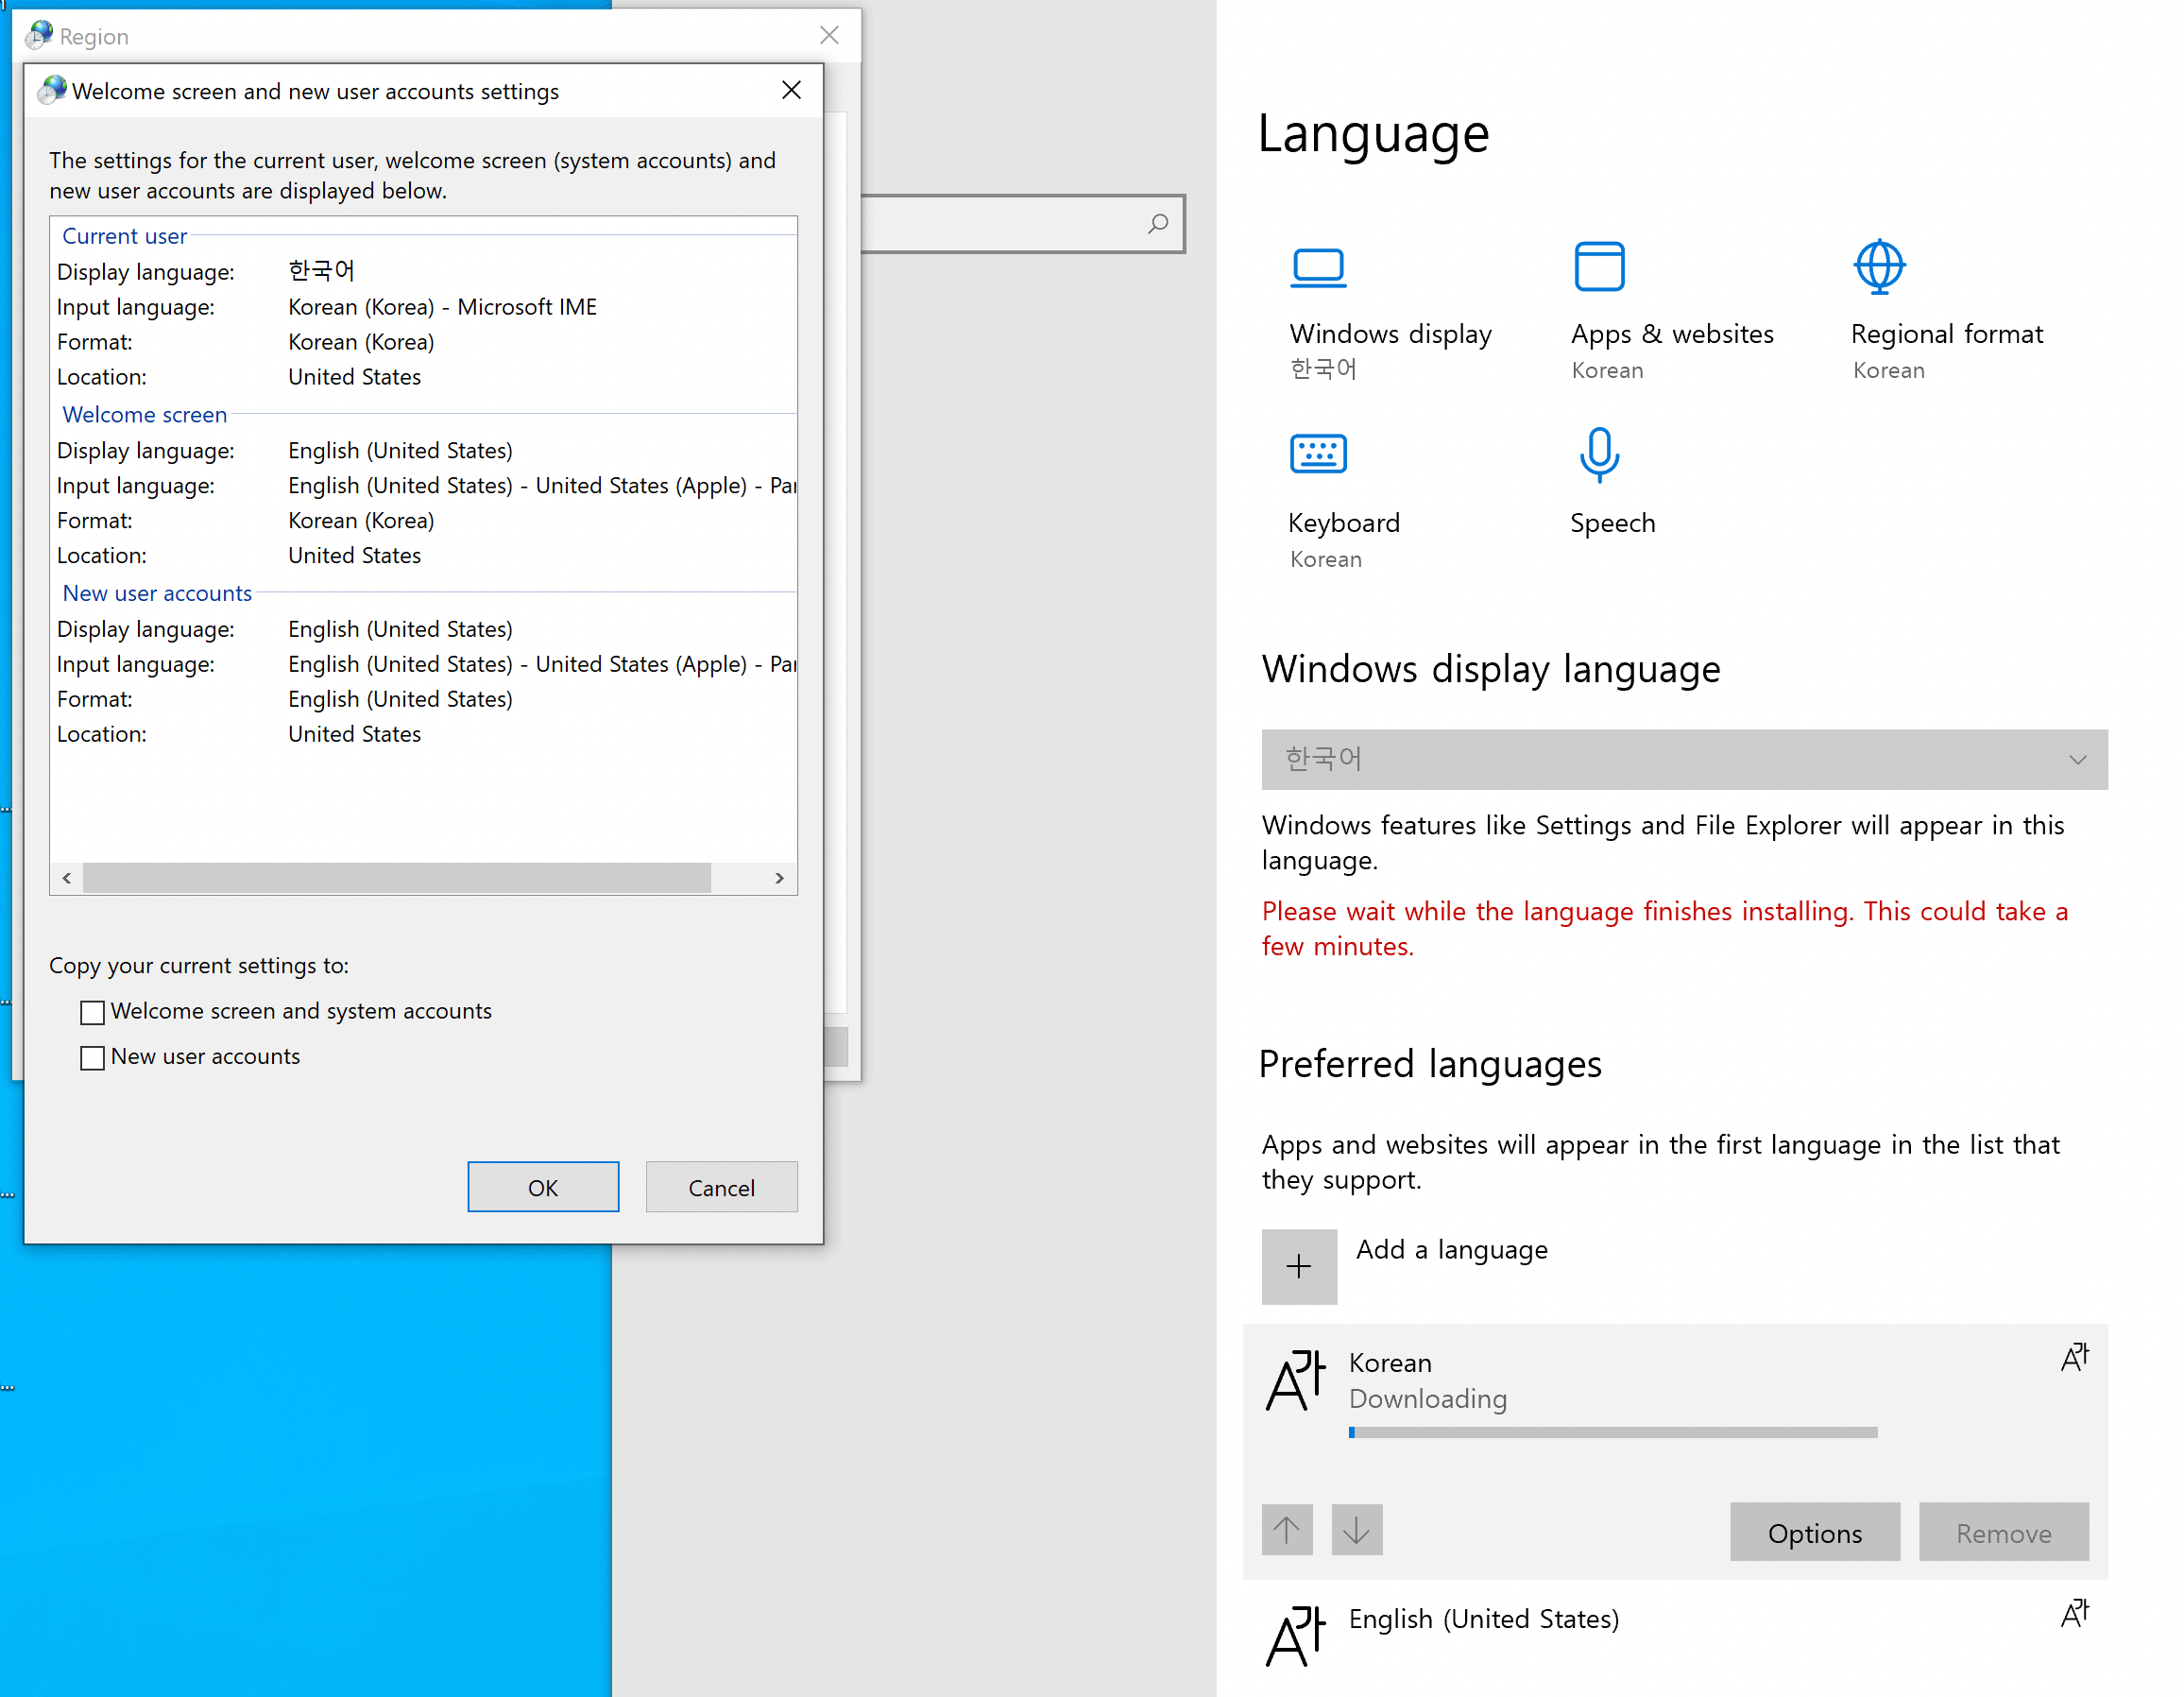Expand the Windows display language dropdown

point(1684,760)
